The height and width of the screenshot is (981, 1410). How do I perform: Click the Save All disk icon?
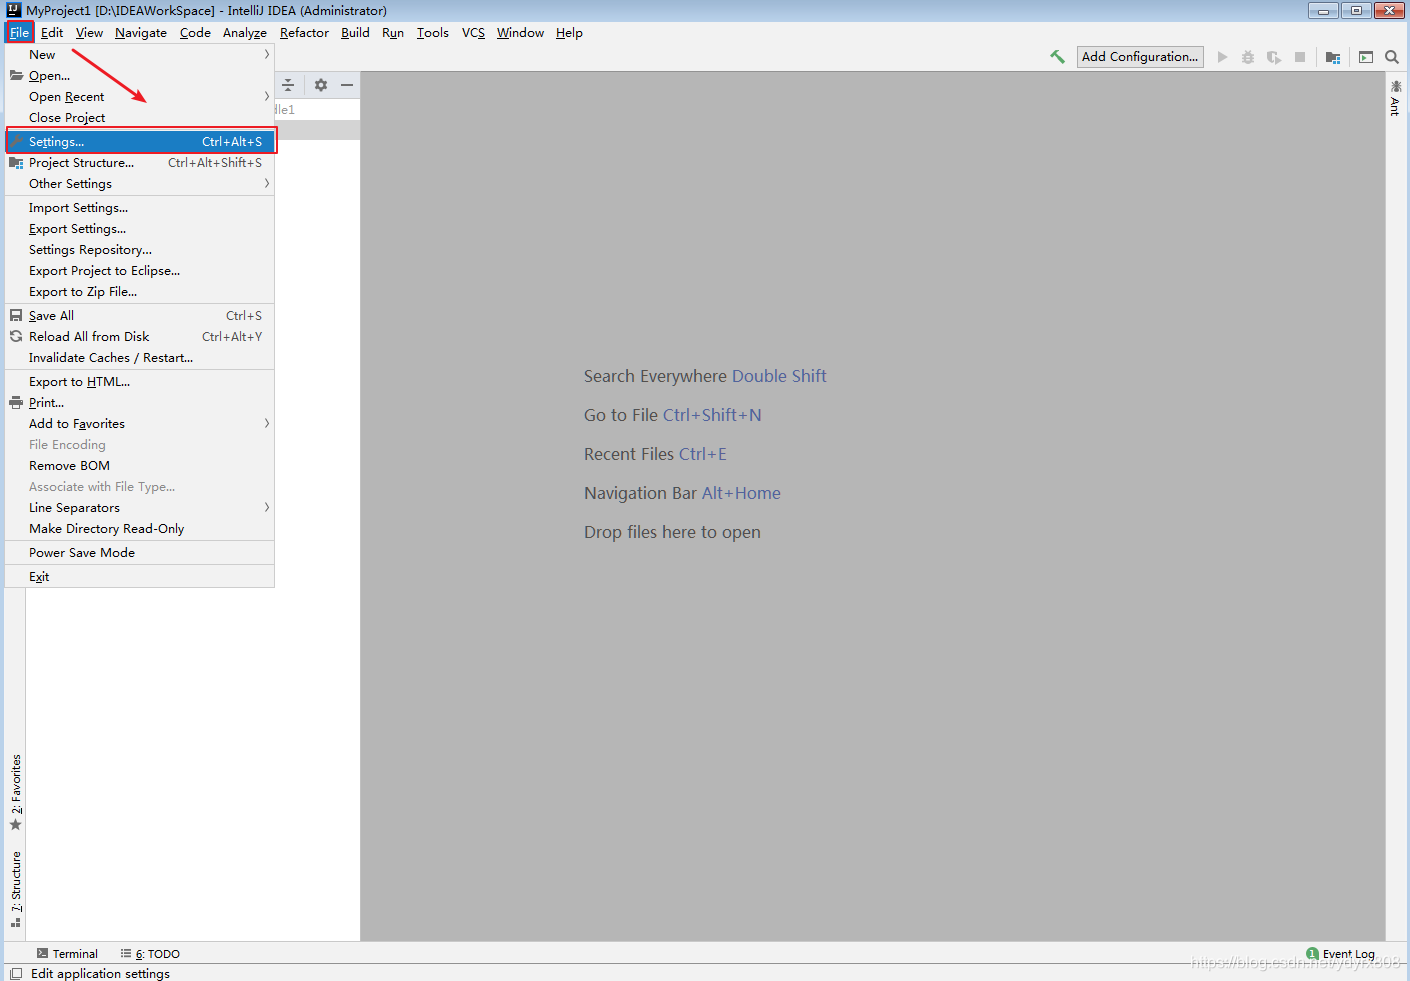click(16, 315)
